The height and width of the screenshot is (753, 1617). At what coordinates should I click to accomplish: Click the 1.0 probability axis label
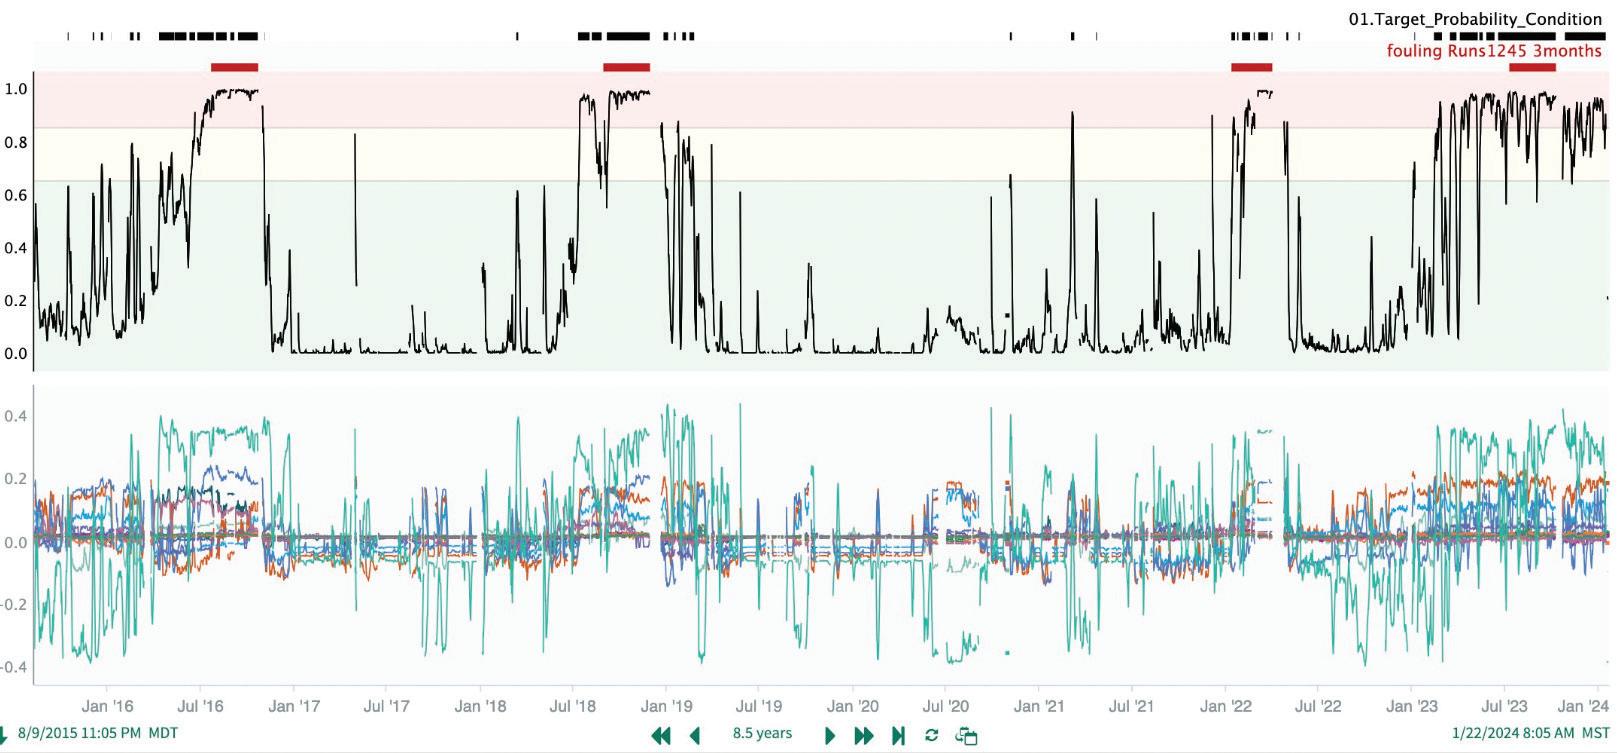point(16,89)
